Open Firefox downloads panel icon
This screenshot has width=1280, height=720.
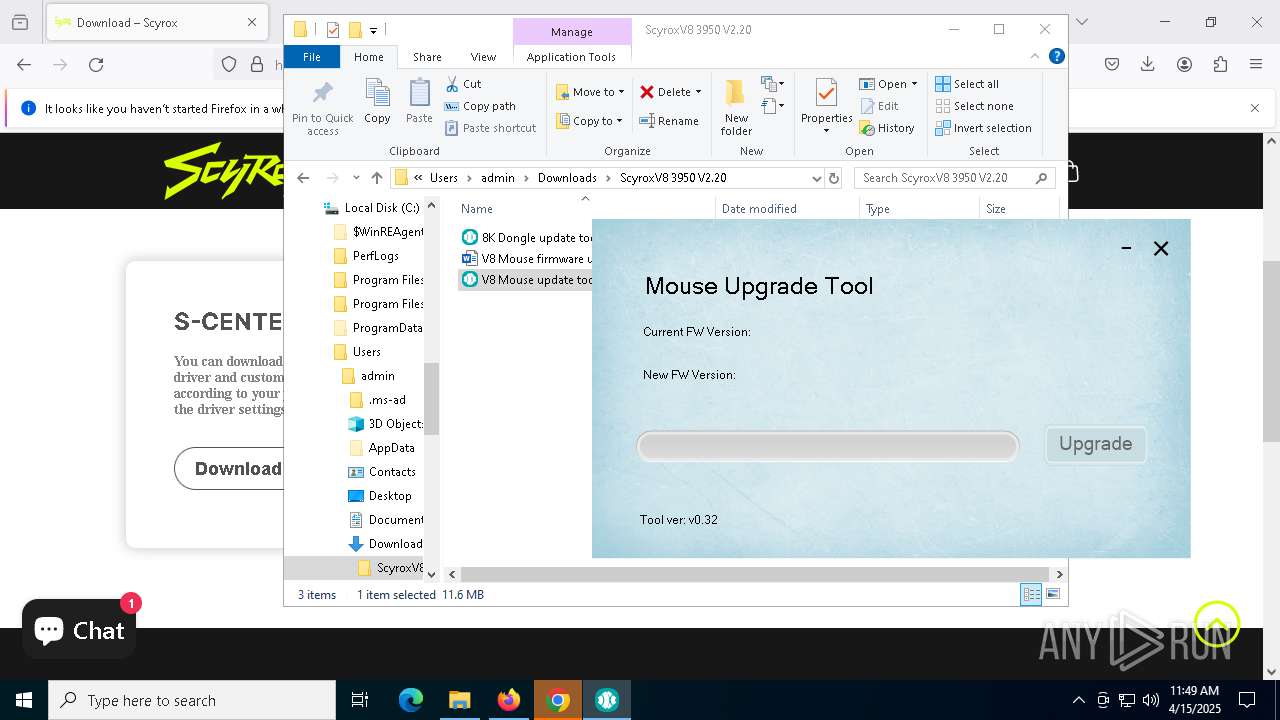(x=1148, y=65)
